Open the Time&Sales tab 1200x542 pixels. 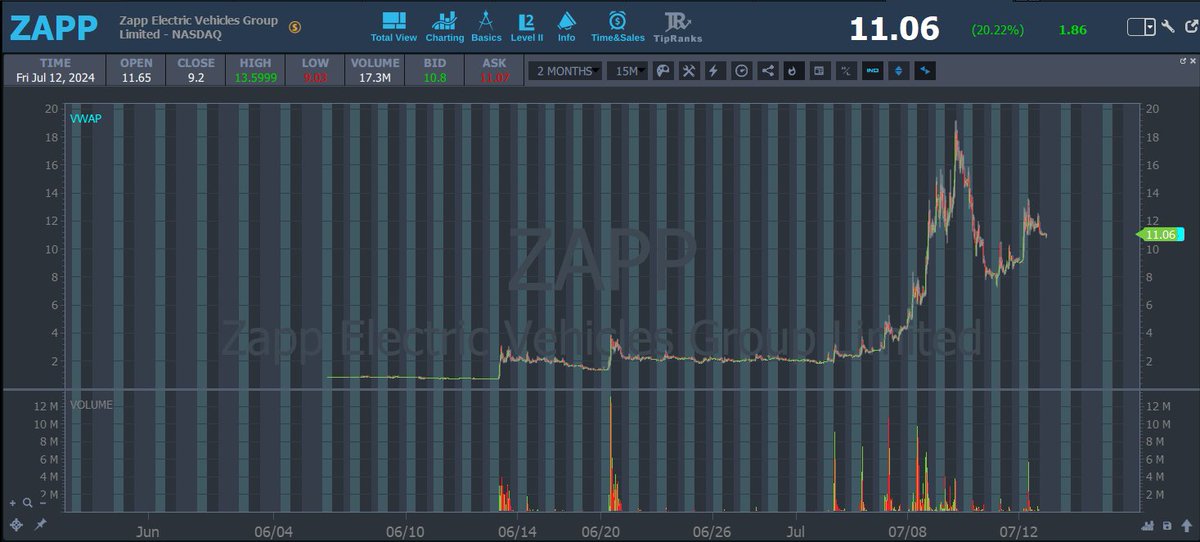click(x=617, y=27)
